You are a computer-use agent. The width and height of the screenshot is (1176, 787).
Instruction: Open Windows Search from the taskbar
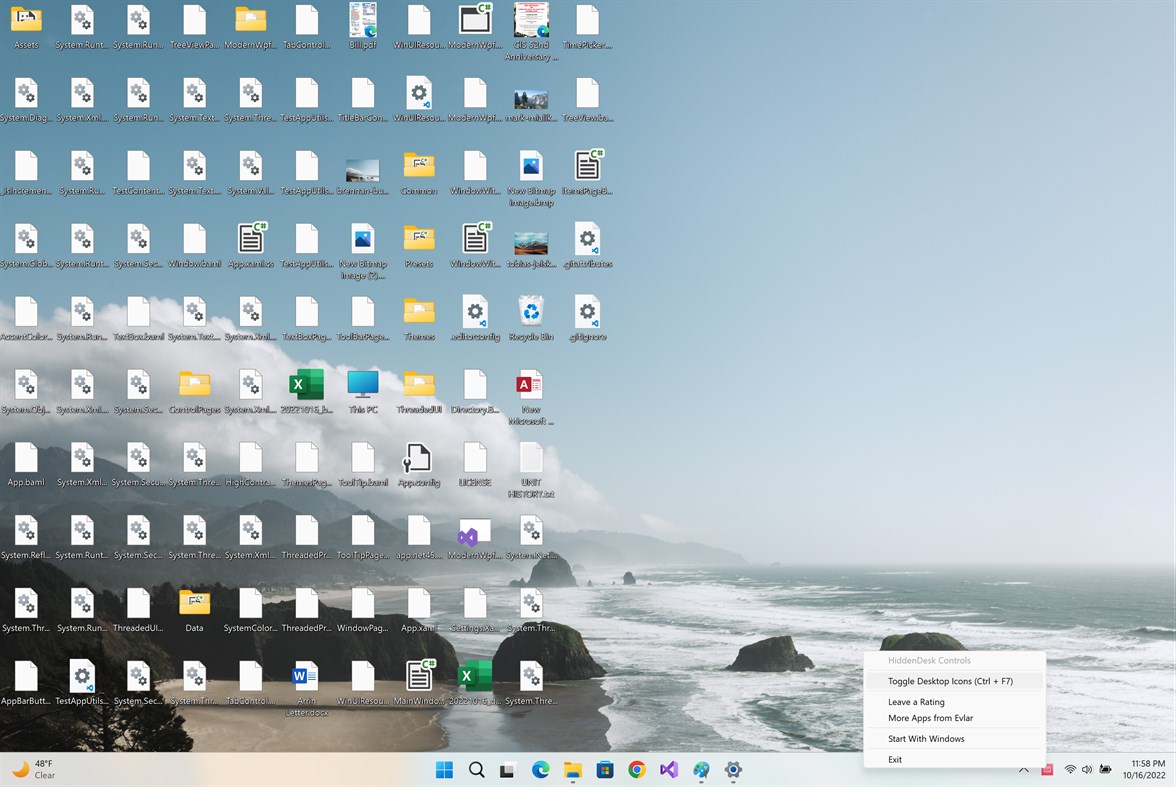(x=477, y=770)
